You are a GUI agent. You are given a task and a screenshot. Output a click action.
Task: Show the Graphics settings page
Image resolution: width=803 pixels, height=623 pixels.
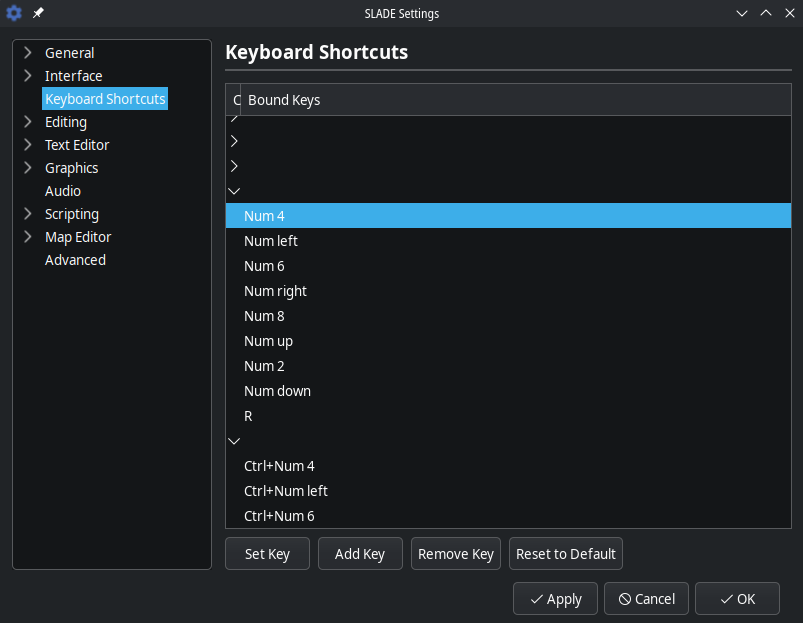pos(72,168)
